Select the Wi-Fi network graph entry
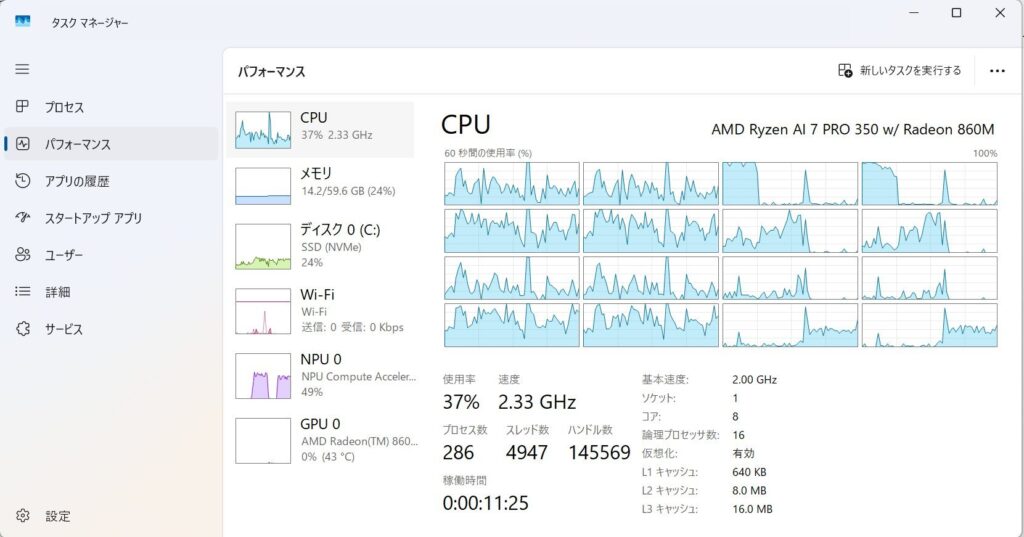This screenshot has height=537, width=1024. [263, 310]
